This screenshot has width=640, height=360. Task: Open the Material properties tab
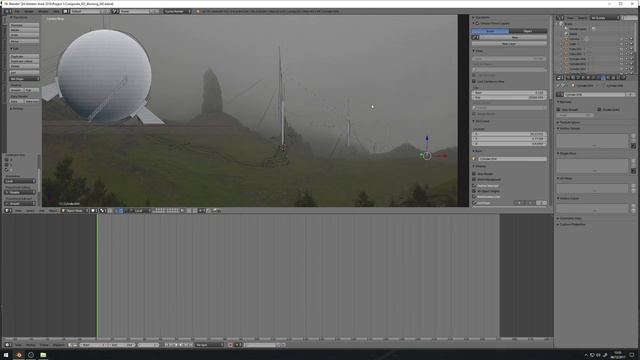point(608,77)
